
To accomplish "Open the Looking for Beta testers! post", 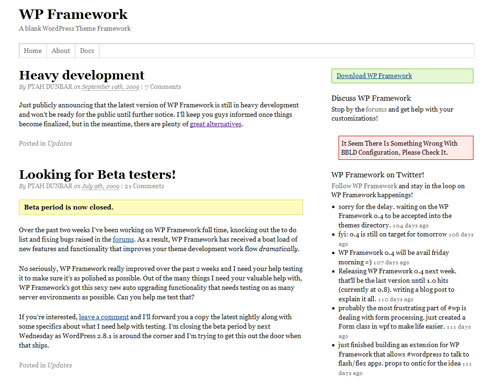I will click(x=97, y=174).
